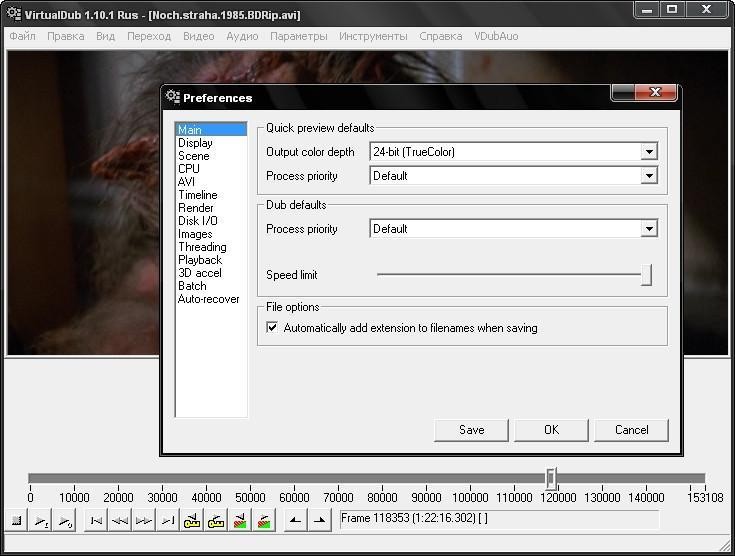Image resolution: width=735 pixels, height=556 pixels.
Task: Click the timeline track near frame 50000
Action: tap(250, 478)
